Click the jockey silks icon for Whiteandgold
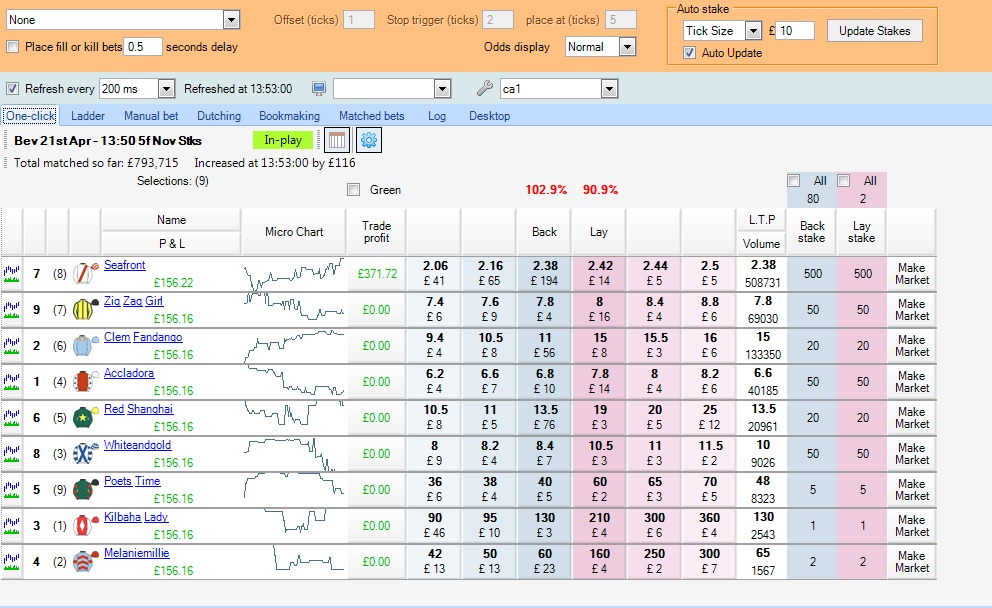992x608 pixels. pos(85,452)
